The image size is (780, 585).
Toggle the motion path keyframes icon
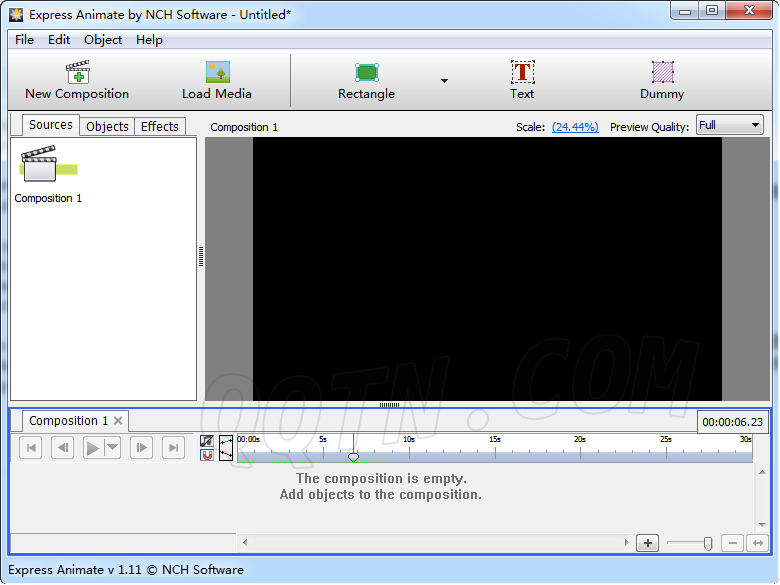point(226,448)
